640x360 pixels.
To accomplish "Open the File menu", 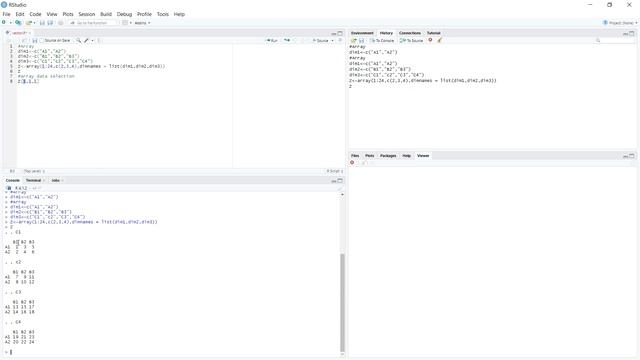I will (7, 14).
